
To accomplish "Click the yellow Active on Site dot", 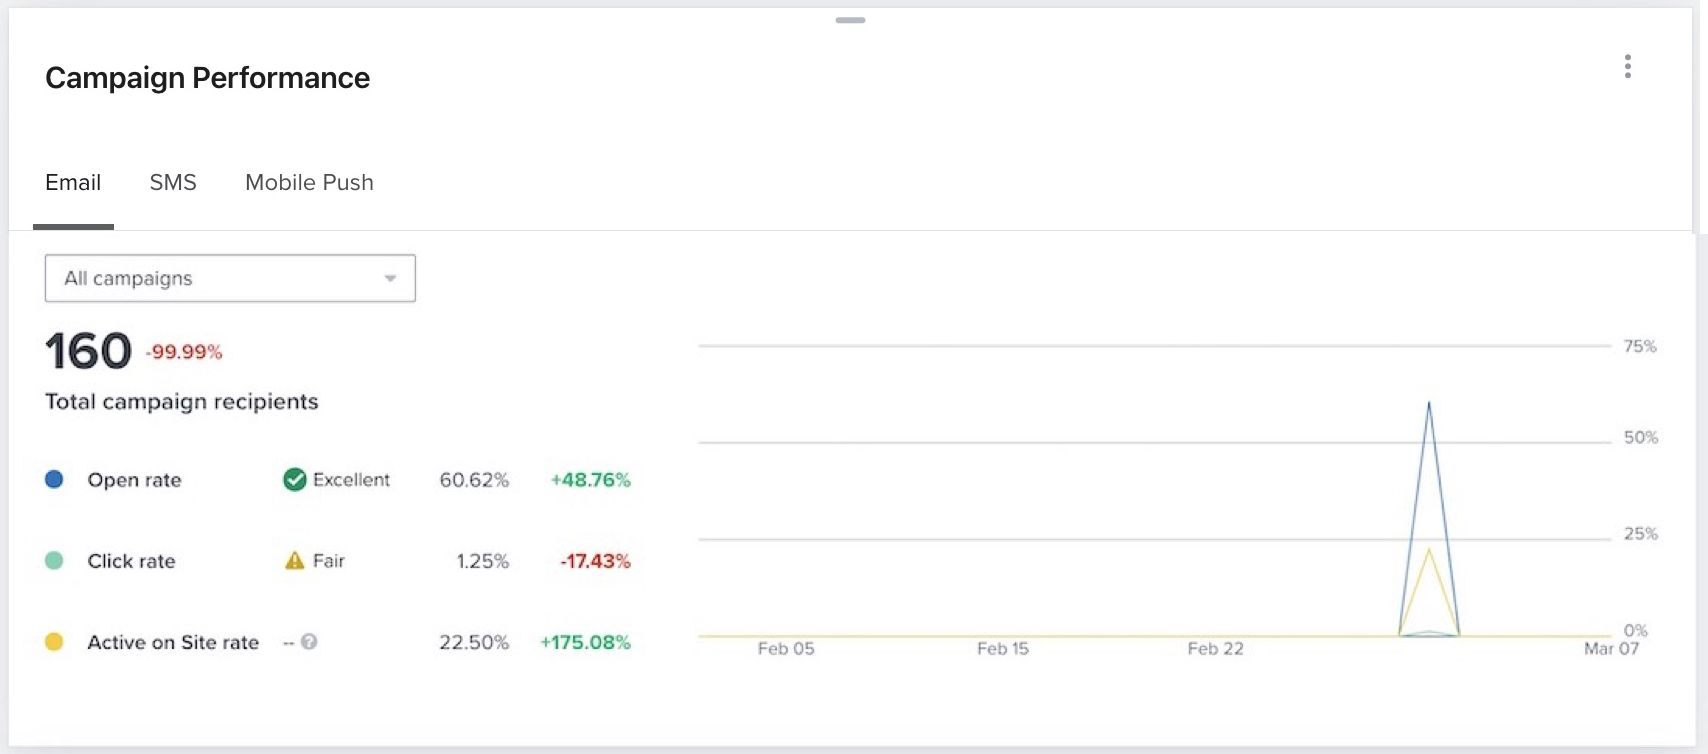I will pyautogui.click(x=54, y=642).
